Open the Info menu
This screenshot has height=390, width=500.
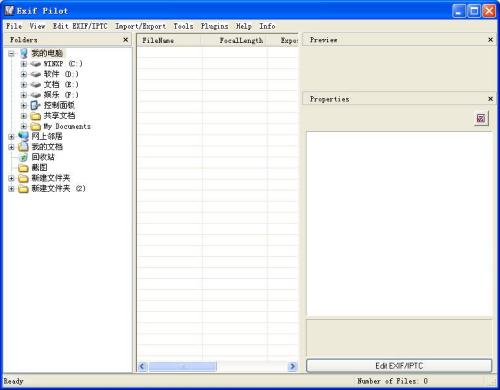[x=267, y=26]
